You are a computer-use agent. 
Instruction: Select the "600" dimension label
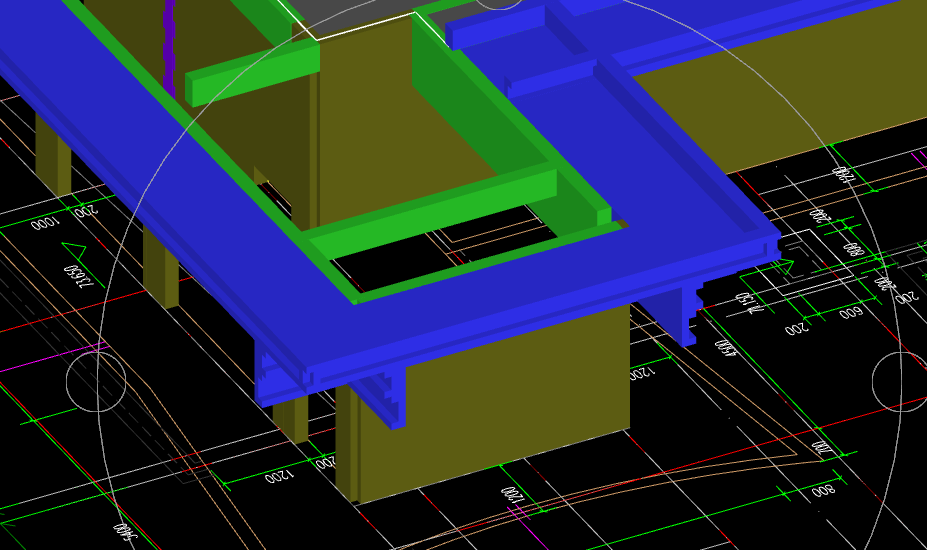tap(851, 312)
